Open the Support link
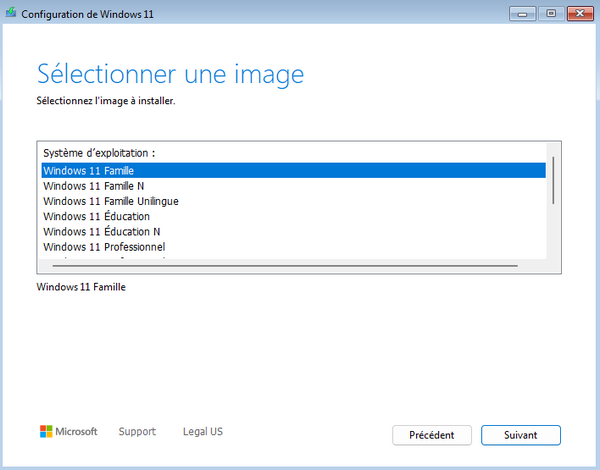Image resolution: width=600 pixels, height=470 pixels. coord(137,432)
